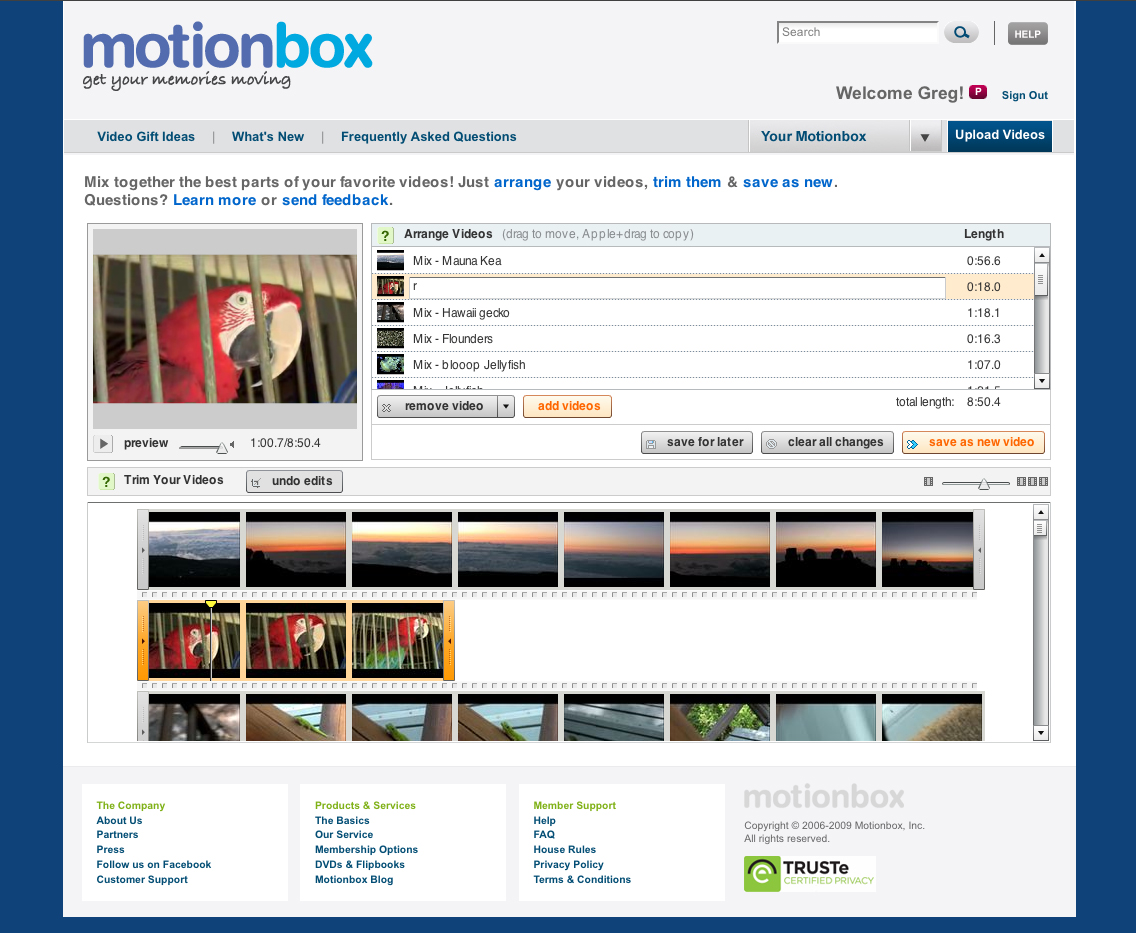
Task: Open Video Gift Ideas menu item
Action: [x=146, y=136]
